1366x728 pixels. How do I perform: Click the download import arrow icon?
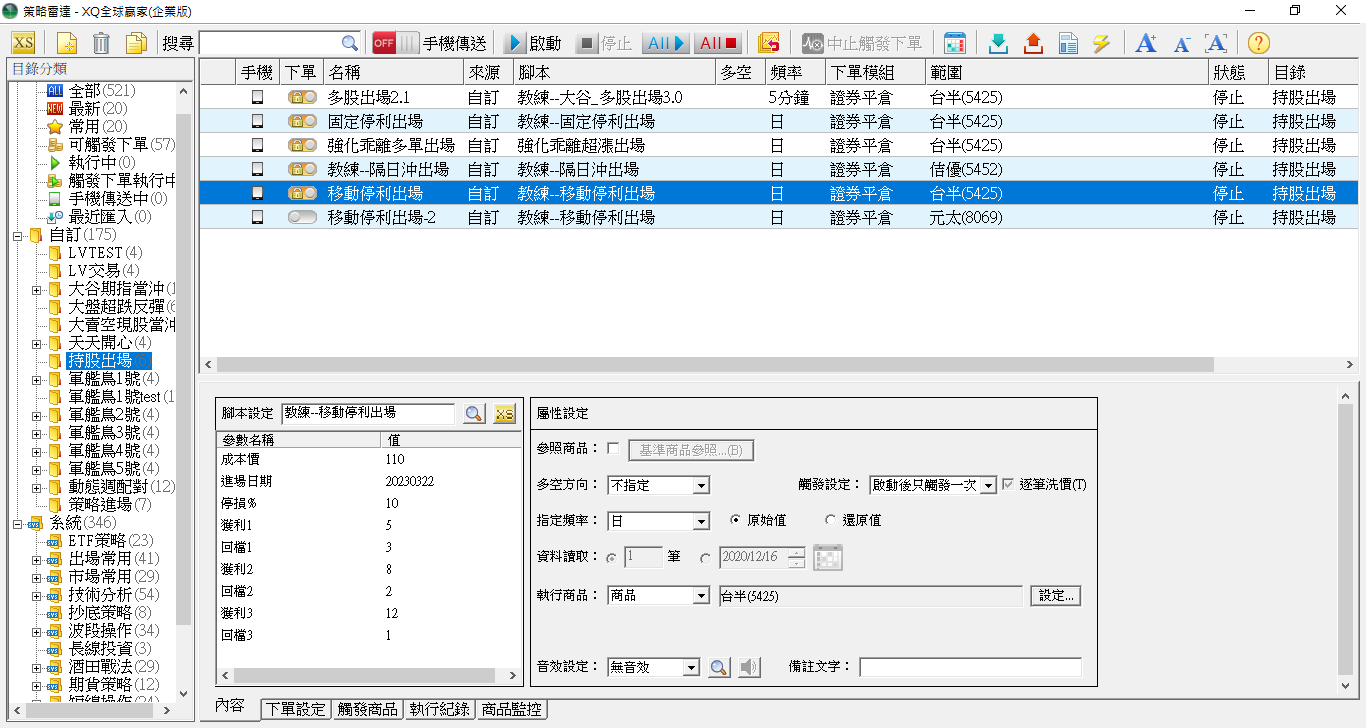pos(997,43)
